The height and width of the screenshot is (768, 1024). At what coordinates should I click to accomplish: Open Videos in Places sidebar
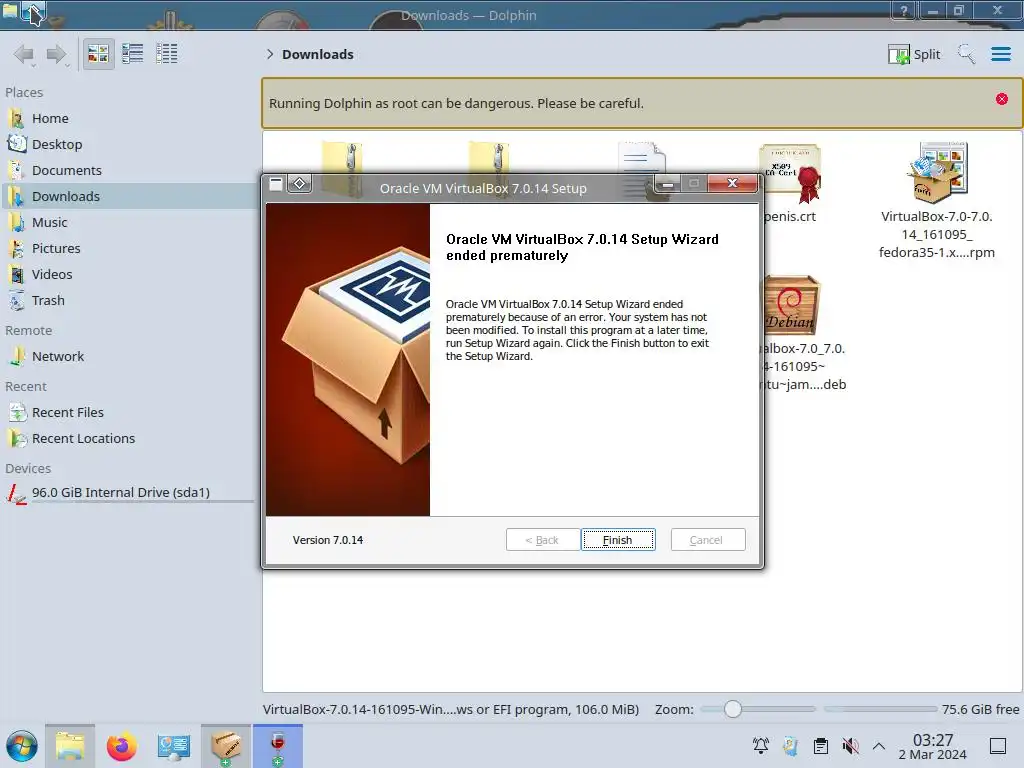(x=127, y=274)
